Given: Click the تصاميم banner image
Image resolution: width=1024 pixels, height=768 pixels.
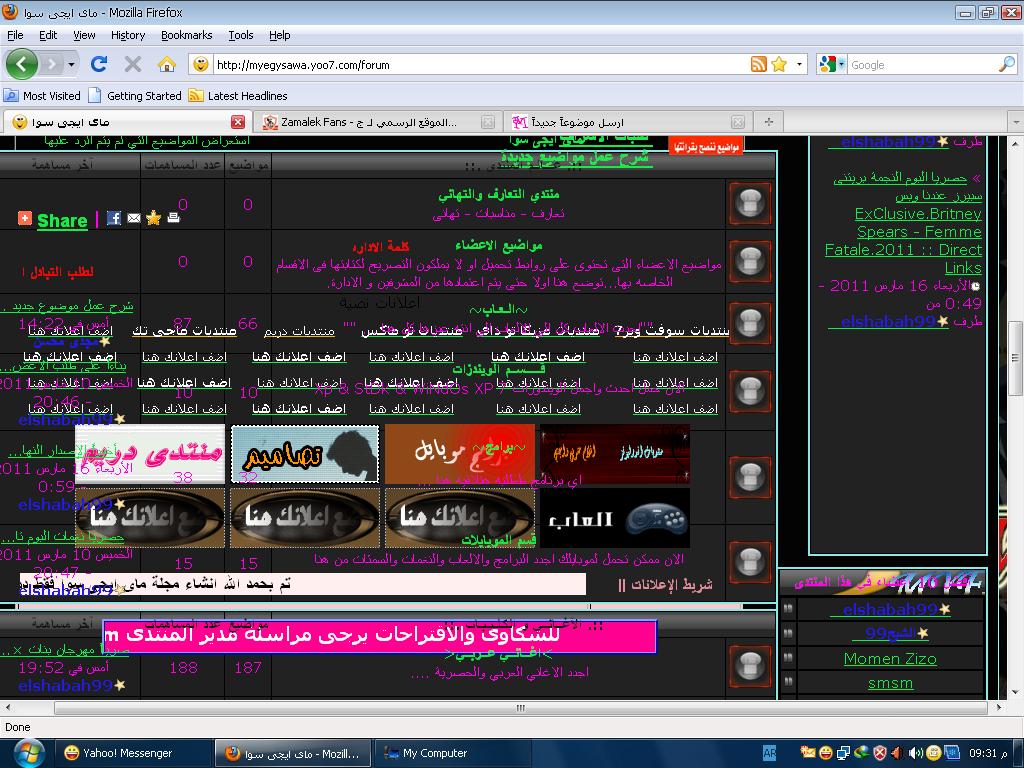Looking at the screenshot, I should pos(305,454).
